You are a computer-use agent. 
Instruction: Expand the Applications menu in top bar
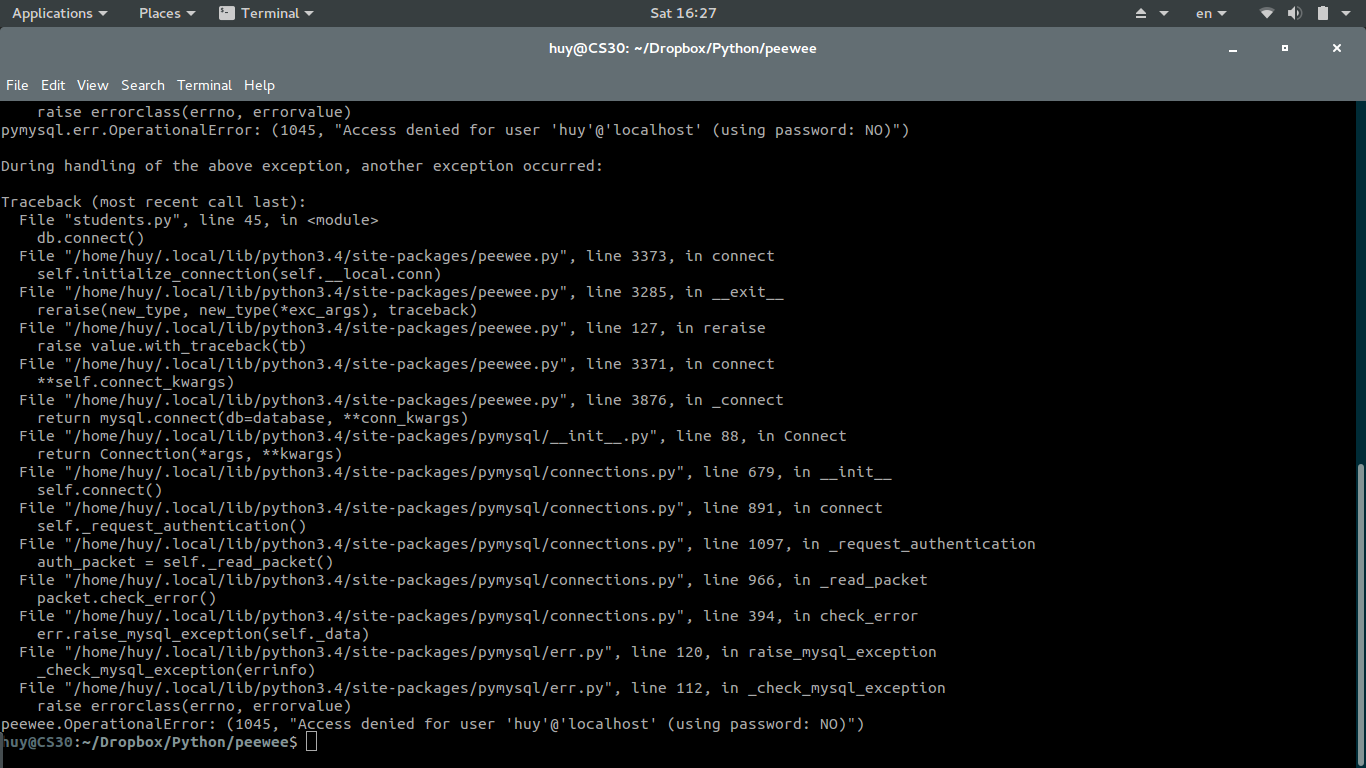point(59,13)
